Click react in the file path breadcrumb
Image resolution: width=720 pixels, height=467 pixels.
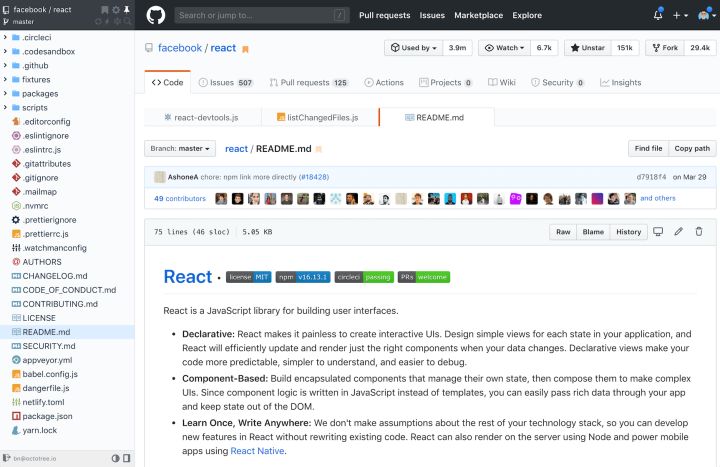point(236,149)
